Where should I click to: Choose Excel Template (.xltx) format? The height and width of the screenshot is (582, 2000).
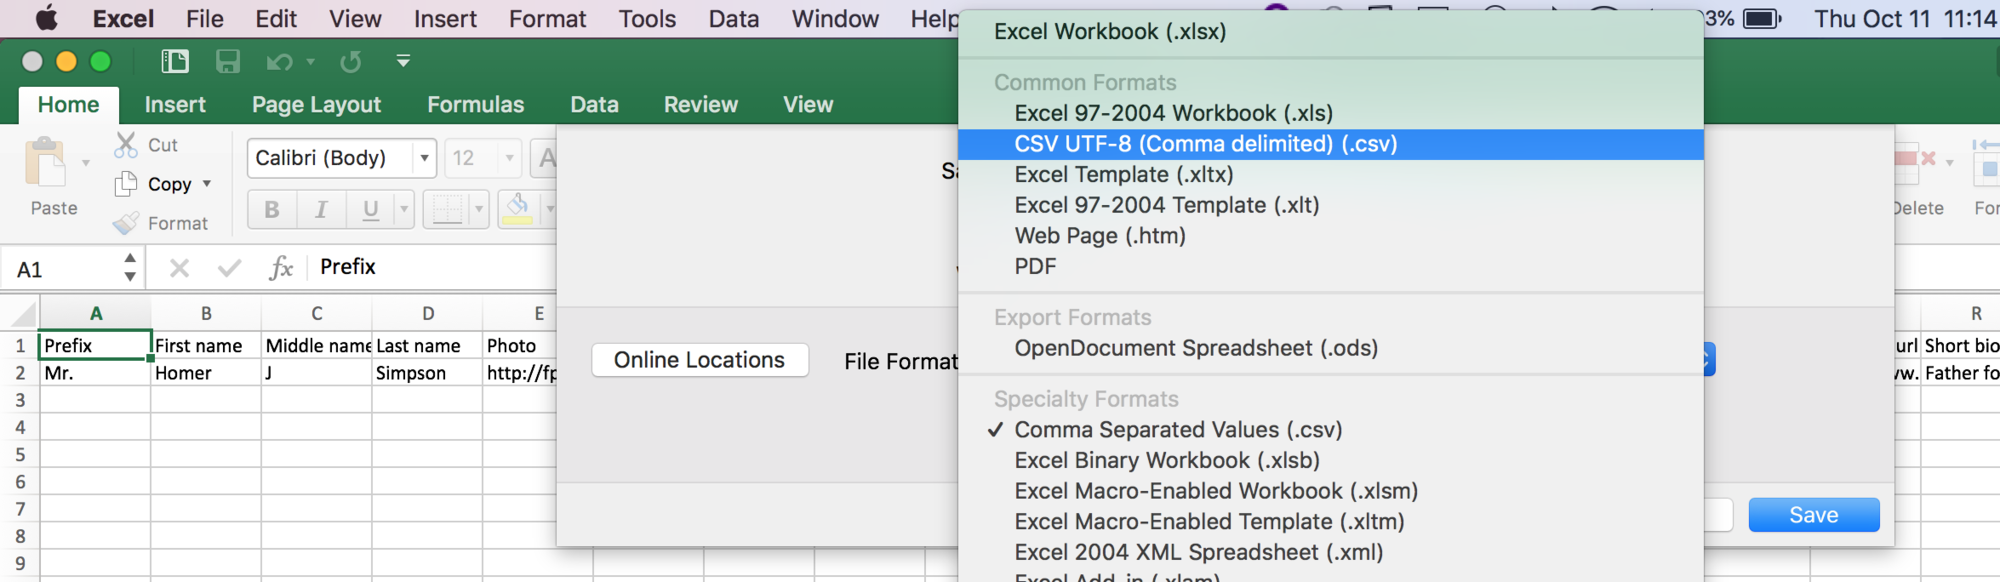point(1331,175)
